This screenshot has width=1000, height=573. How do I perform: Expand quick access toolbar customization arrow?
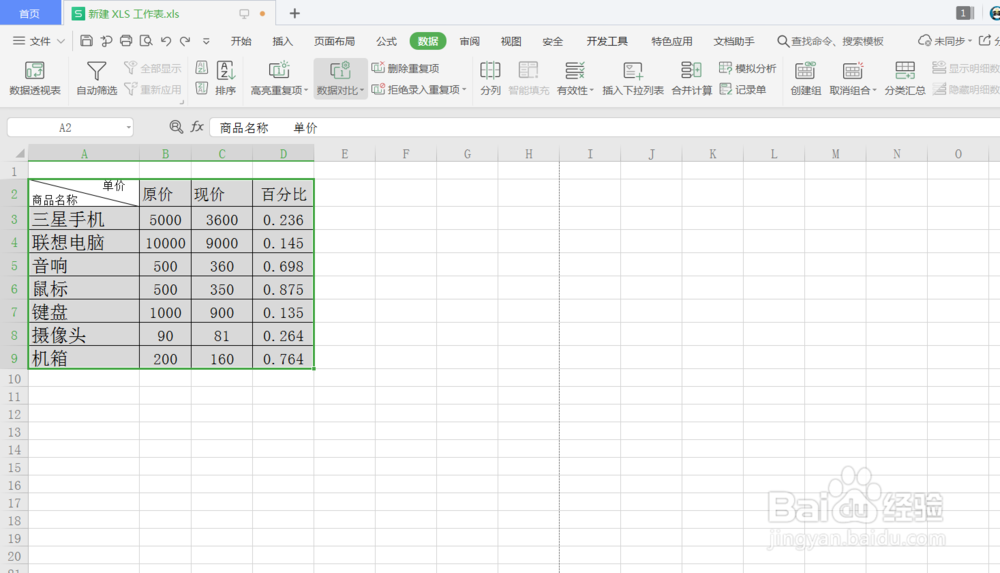[x=206, y=41]
